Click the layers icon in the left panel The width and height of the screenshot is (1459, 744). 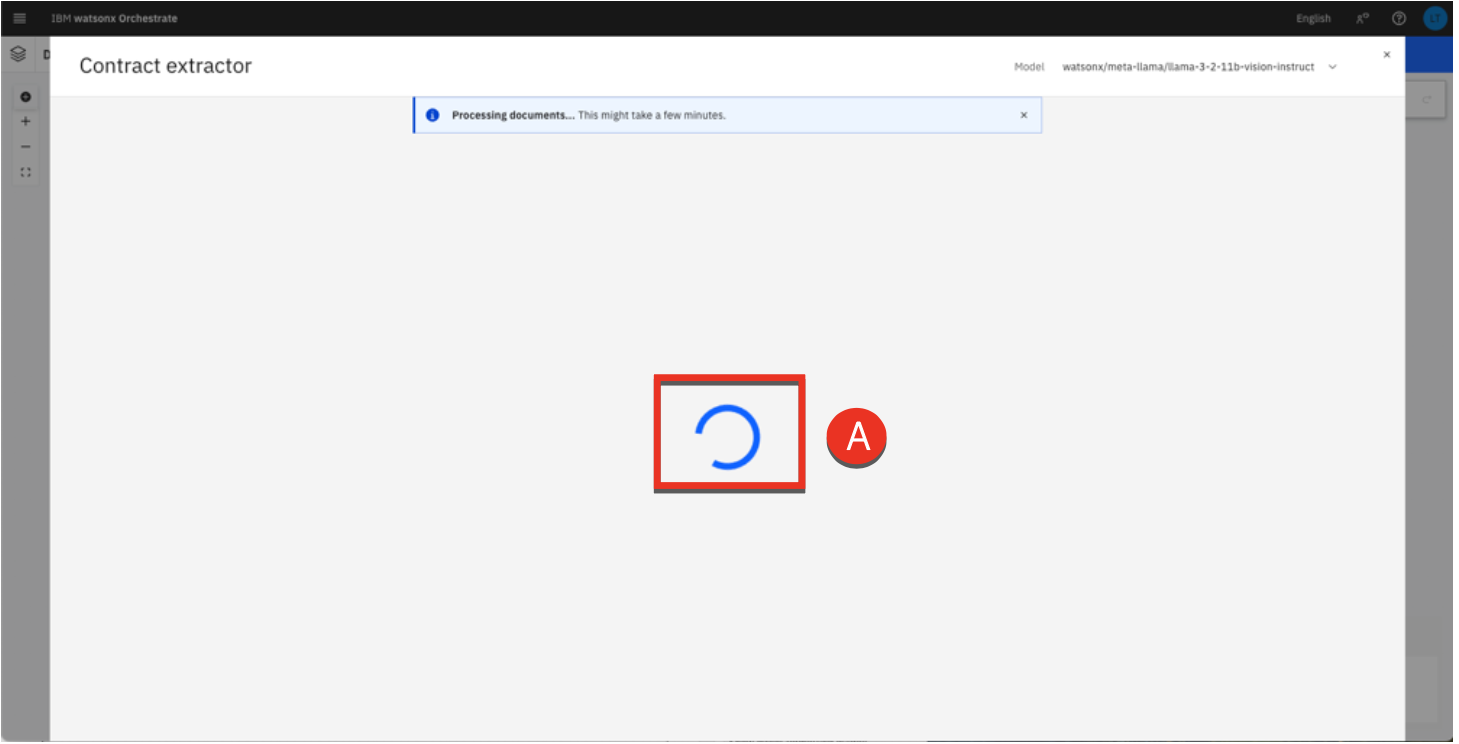point(18,55)
